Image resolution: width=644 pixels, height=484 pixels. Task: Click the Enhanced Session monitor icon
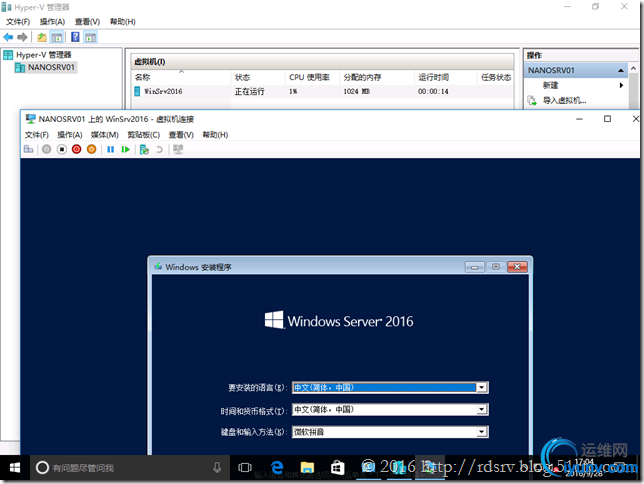point(178,149)
